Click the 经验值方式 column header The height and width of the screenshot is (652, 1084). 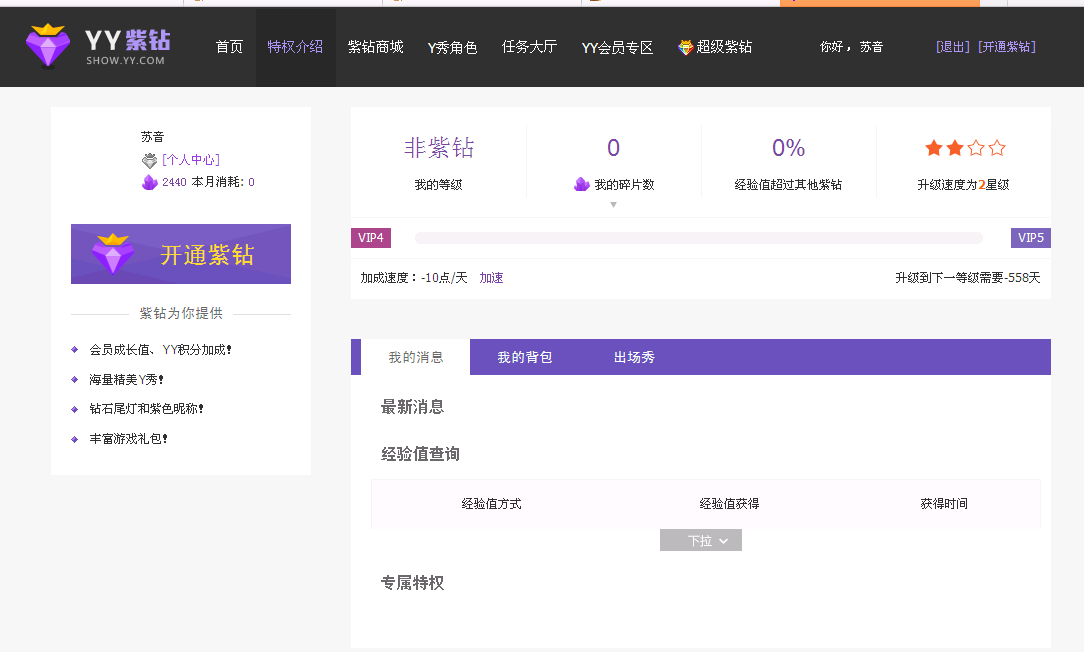coord(492,503)
